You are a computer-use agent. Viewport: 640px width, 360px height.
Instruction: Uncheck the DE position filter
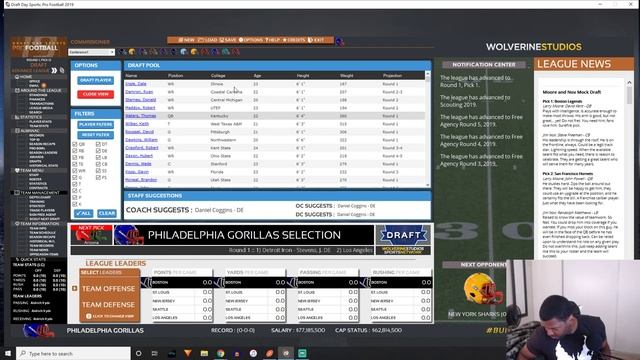(98, 151)
